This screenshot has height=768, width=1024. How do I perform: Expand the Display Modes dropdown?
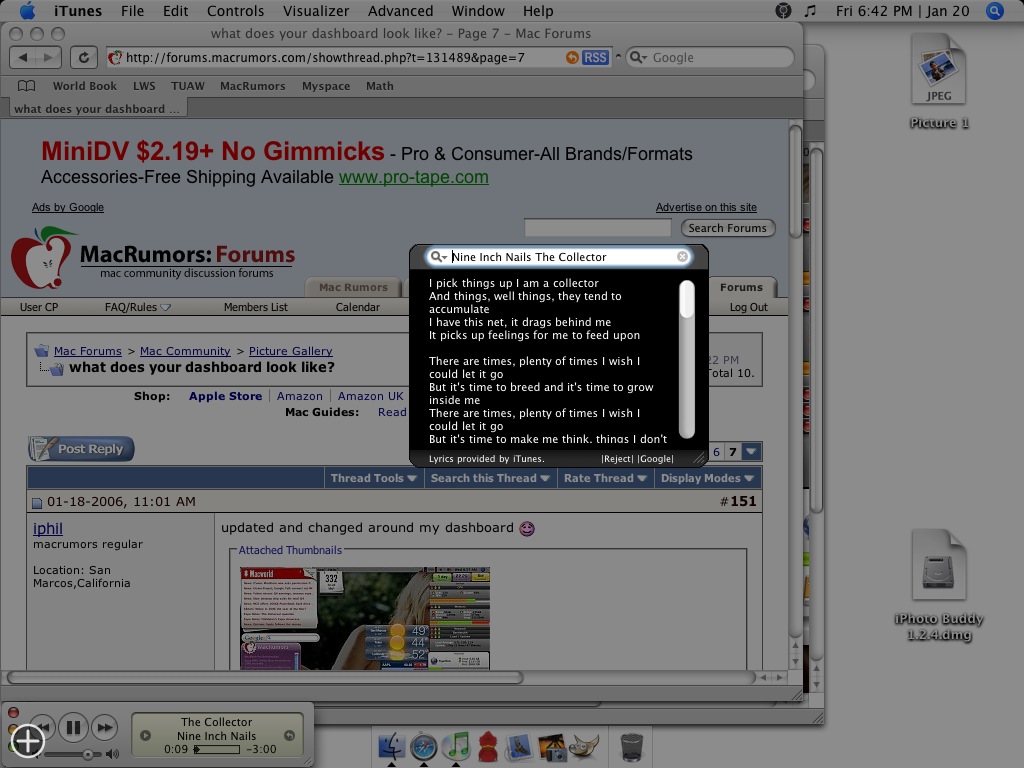point(707,478)
